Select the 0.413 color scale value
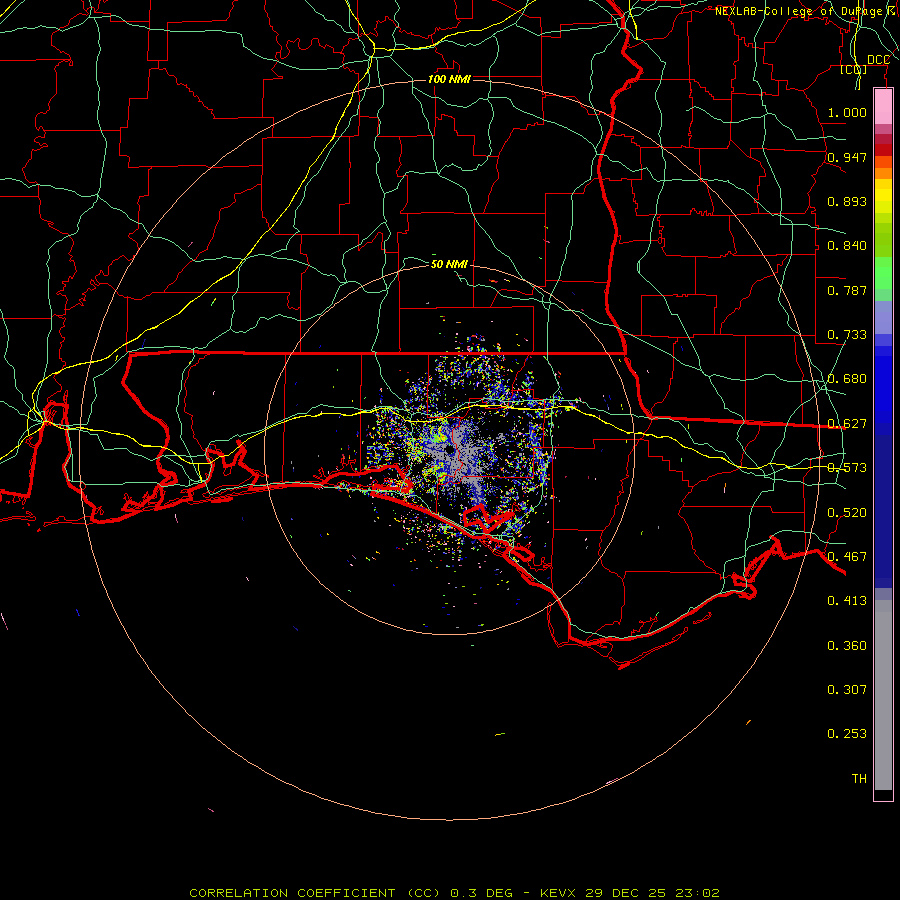 point(847,601)
